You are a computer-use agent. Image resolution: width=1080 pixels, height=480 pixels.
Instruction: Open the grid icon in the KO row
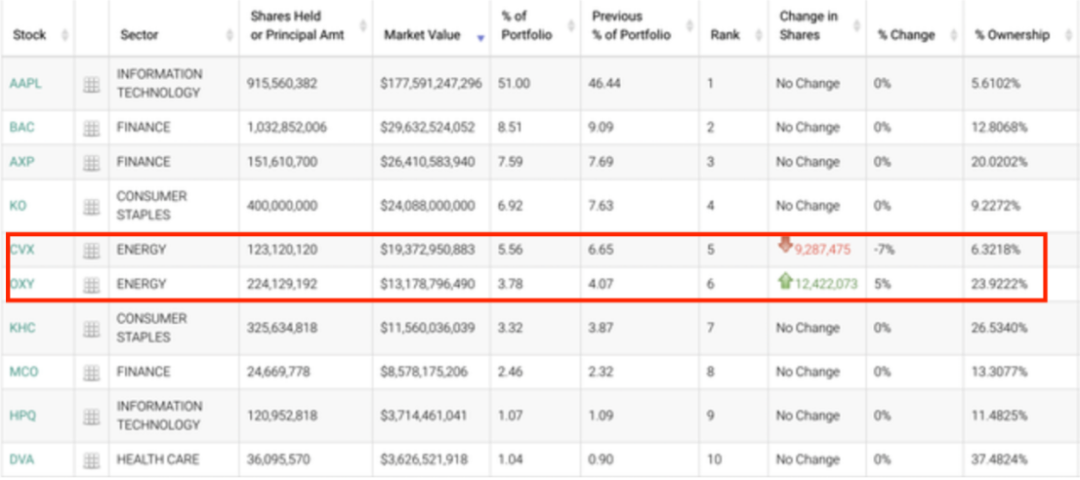click(91, 206)
